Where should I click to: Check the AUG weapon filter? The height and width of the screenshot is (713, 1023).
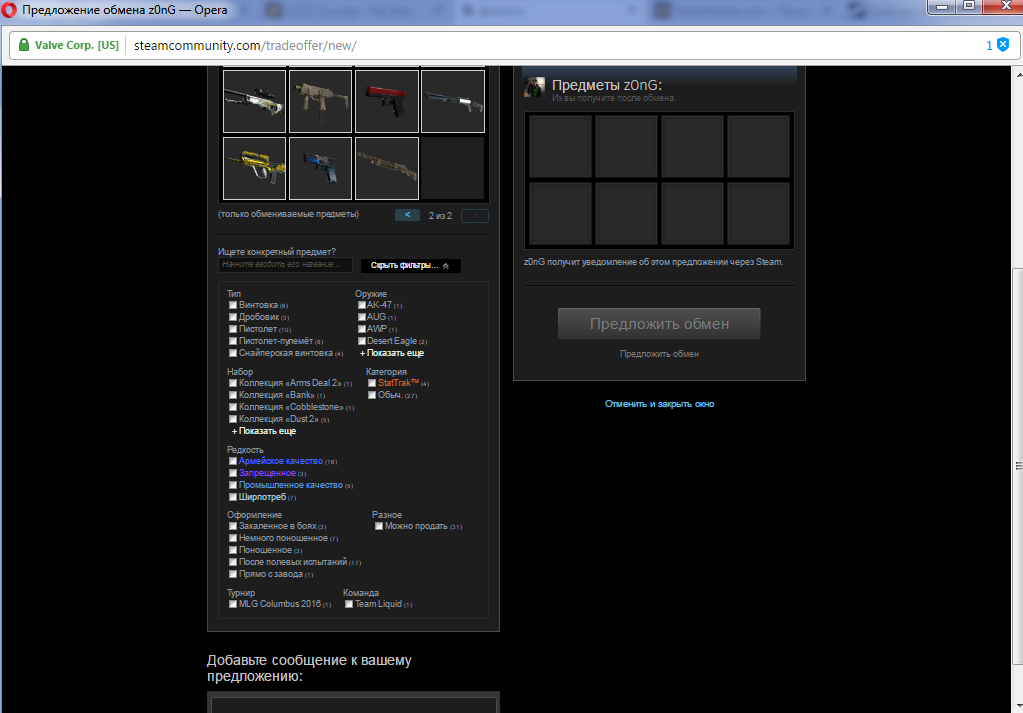pyautogui.click(x=361, y=317)
